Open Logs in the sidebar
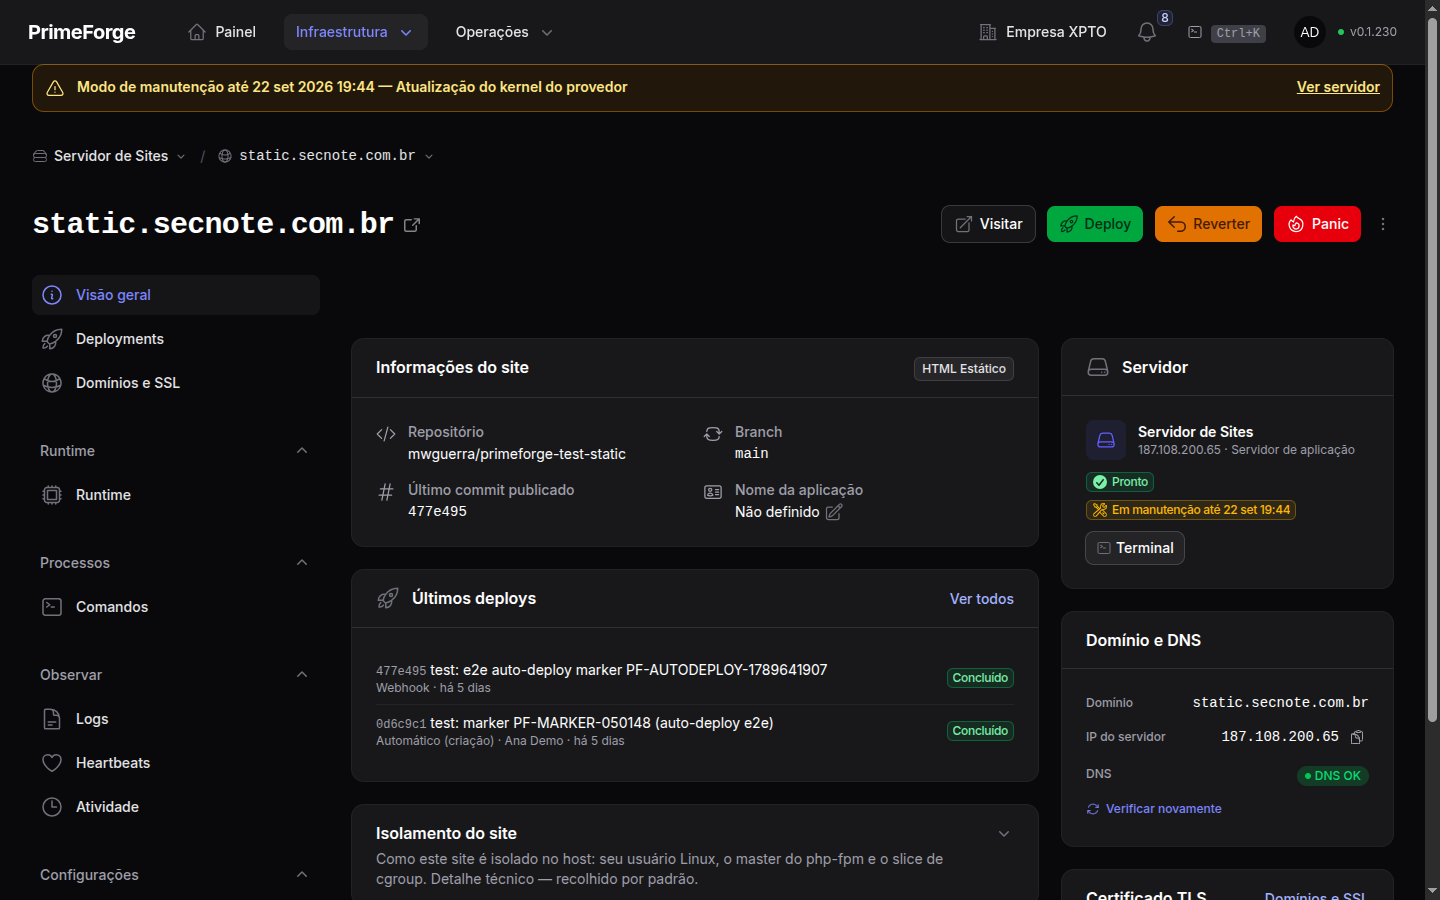The image size is (1440, 900). (x=176, y=719)
